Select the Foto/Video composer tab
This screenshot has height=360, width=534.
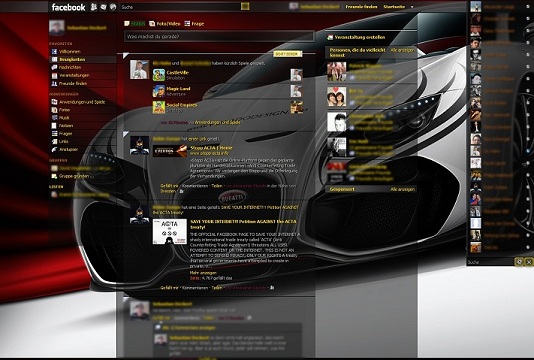tap(165, 24)
